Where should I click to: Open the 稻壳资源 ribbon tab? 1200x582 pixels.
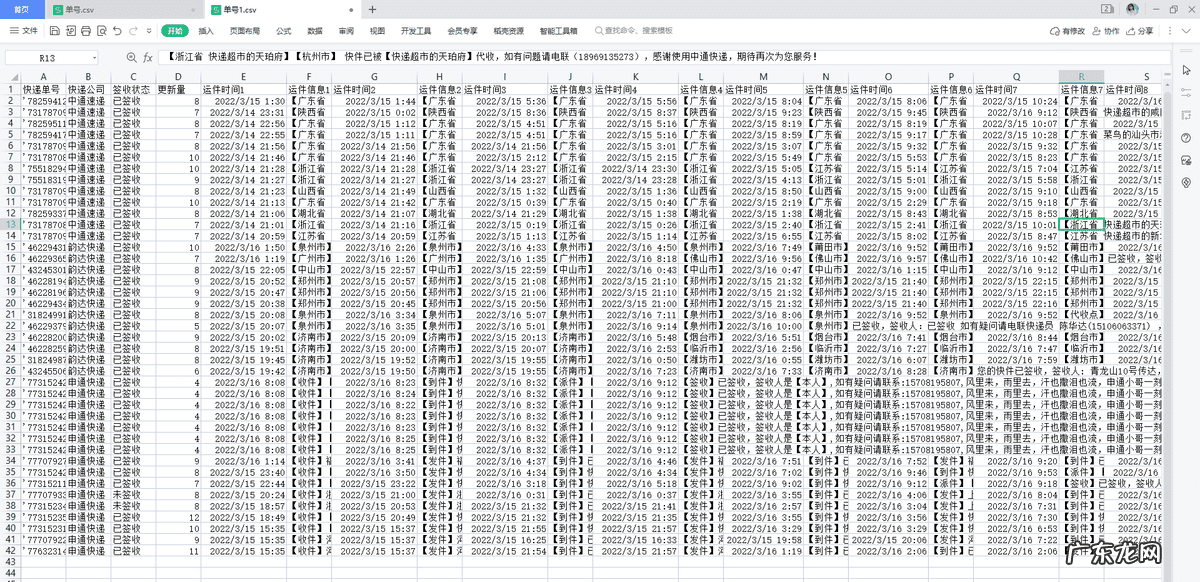[508, 31]
